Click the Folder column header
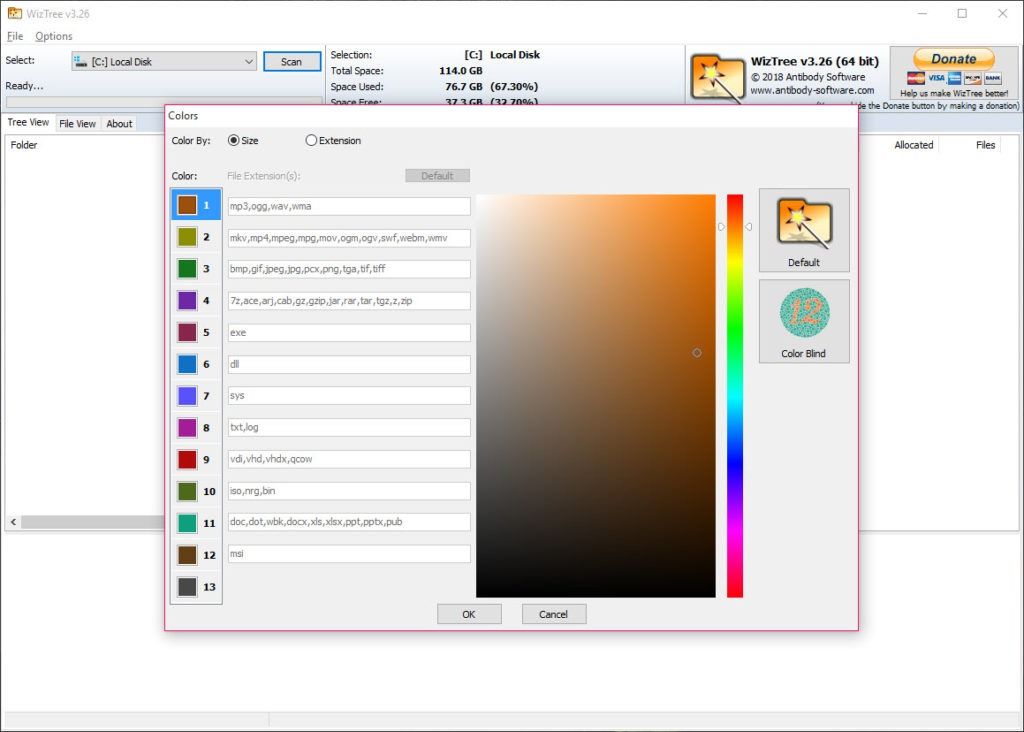The height and width of the screenshot is (732, 1024). [x=24, y=145]
